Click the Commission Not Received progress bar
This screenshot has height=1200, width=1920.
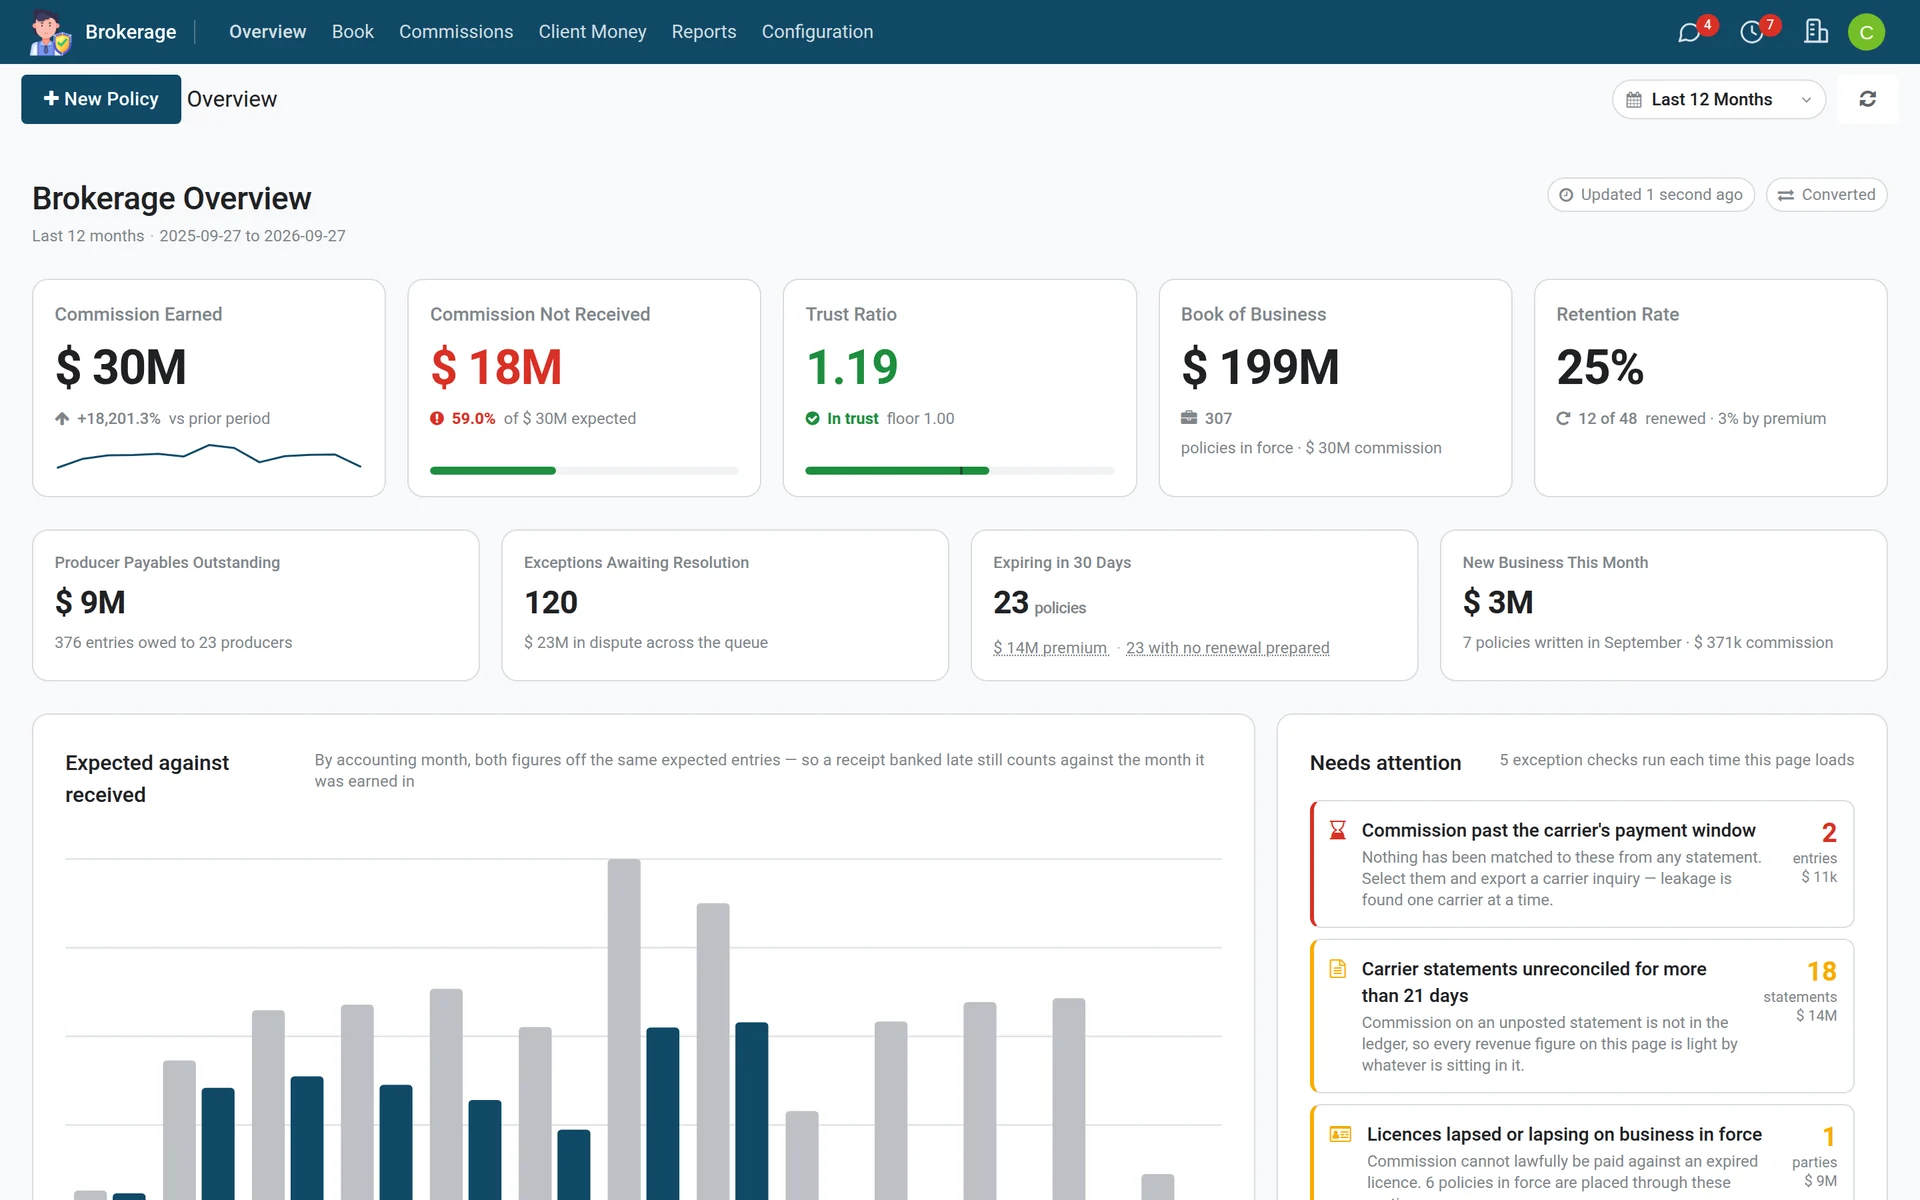(x=584, y=470)
